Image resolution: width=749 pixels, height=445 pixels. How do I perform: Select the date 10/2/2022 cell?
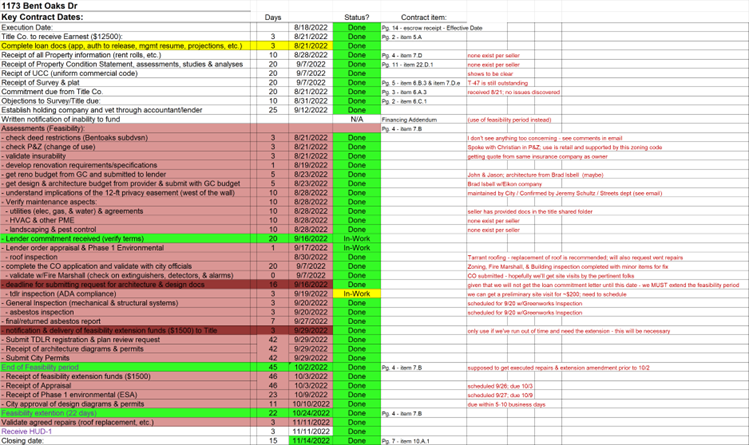310,367
